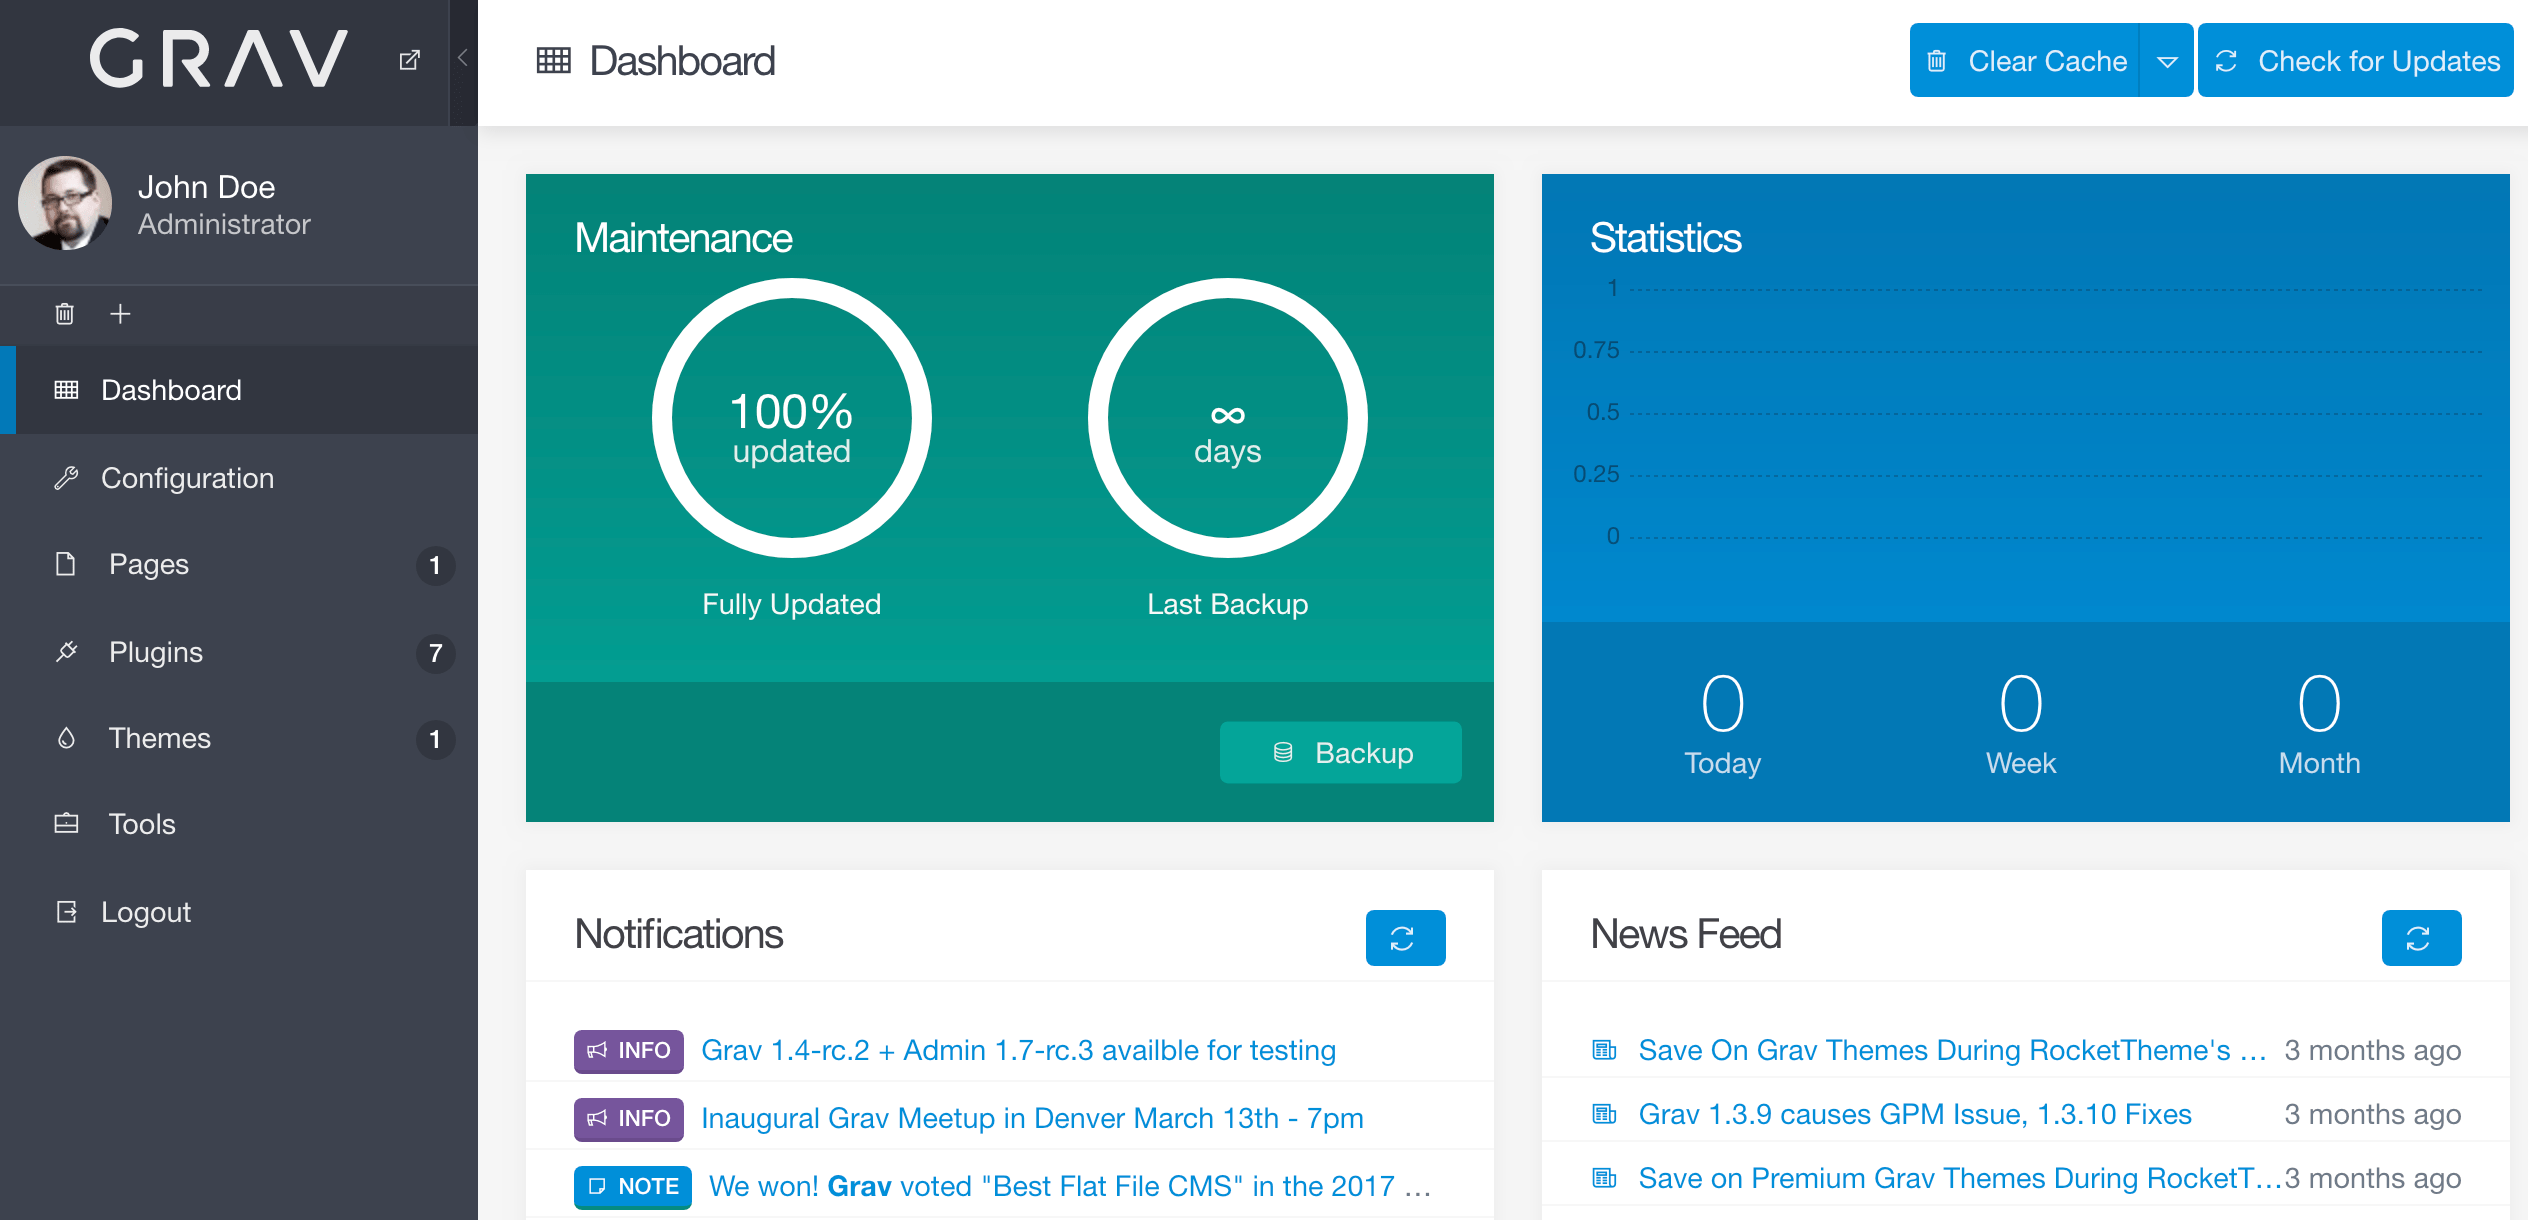Open the trash icon in the sidebar
Screen dimensions: 2528x1220
tap(64, 313)
